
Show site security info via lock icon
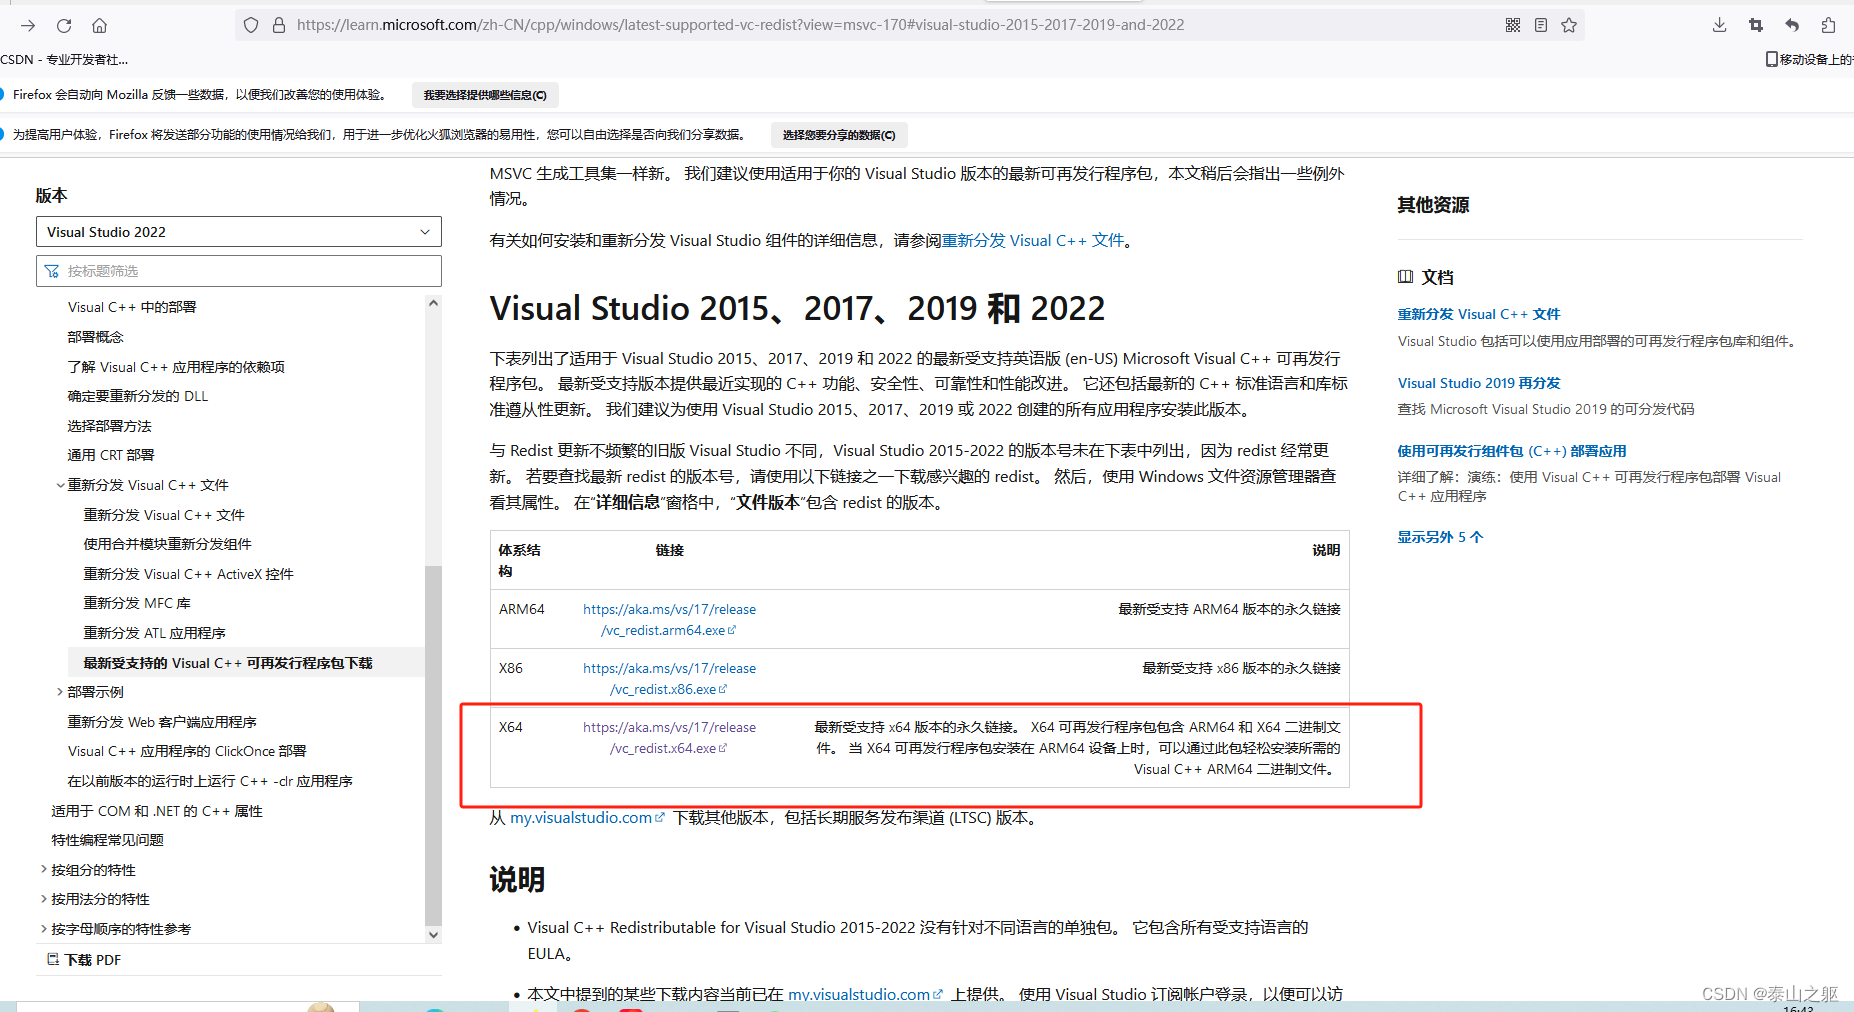click(279, 25)
